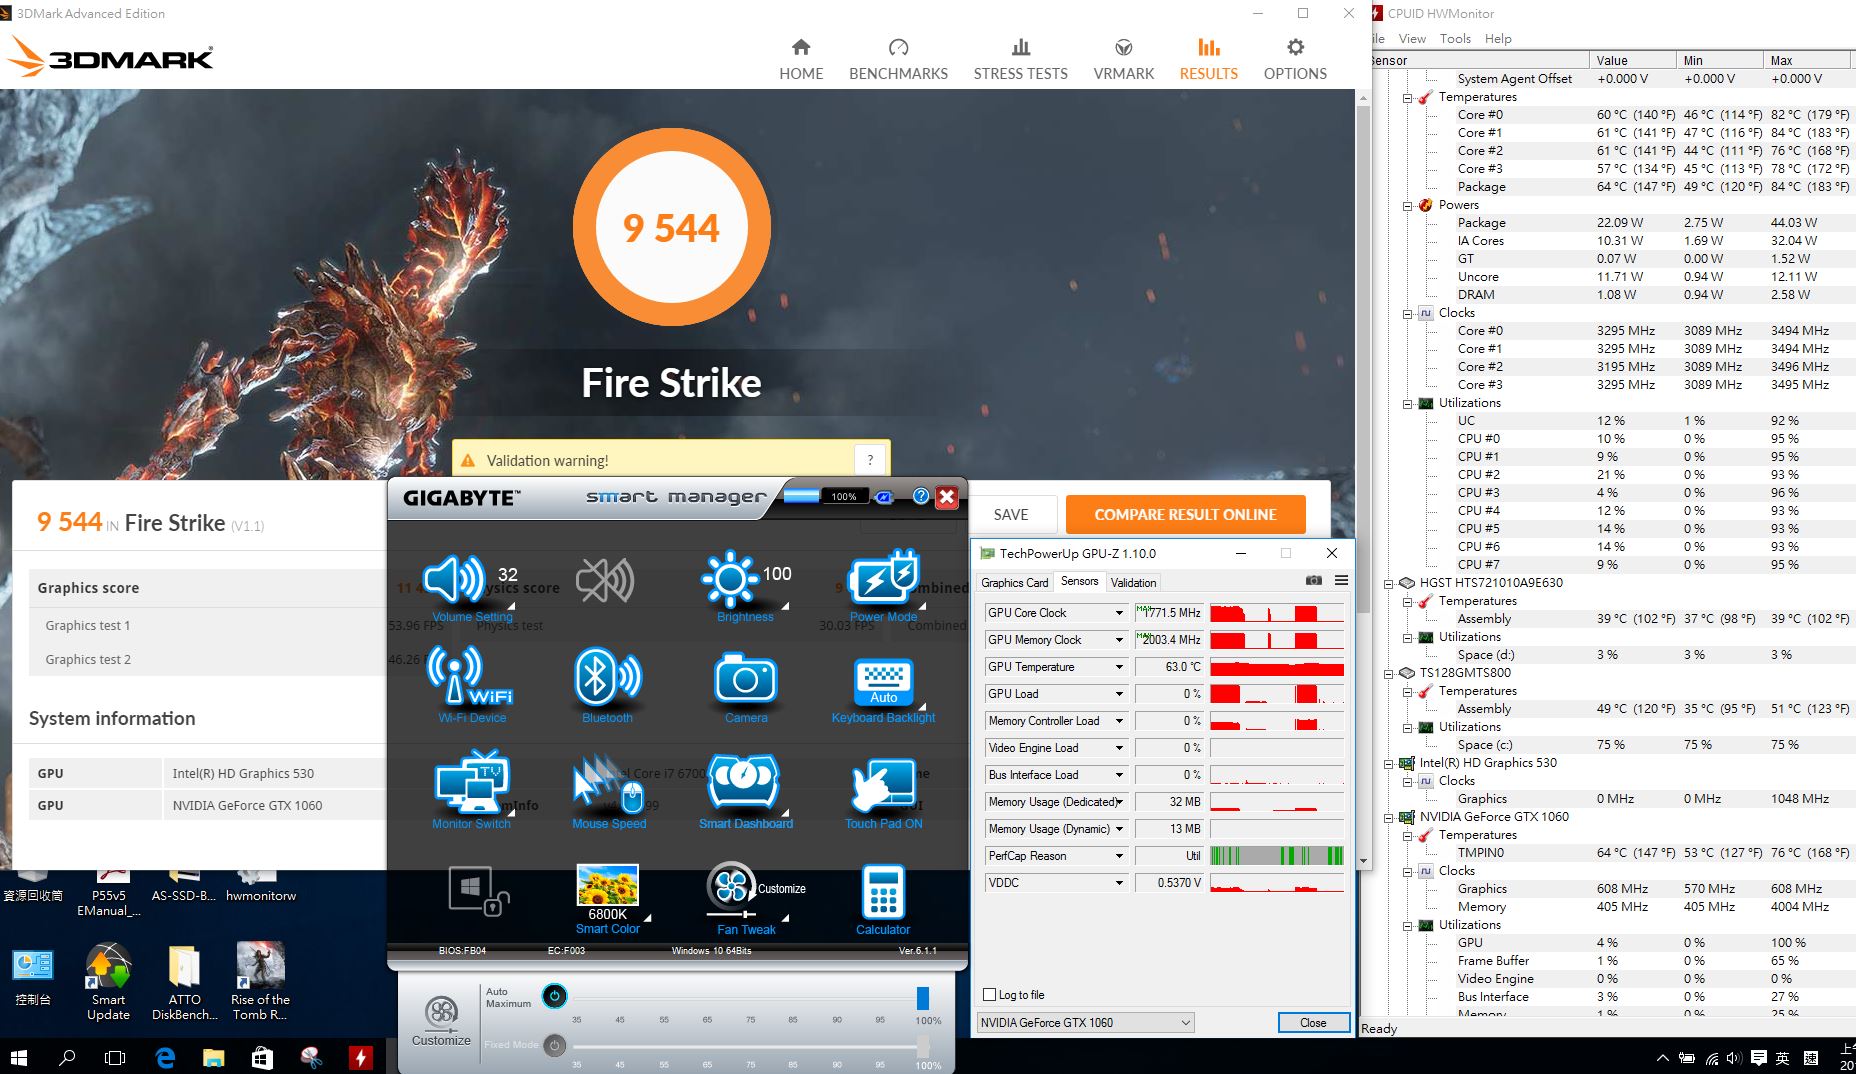Enable Auto Maximum fan mode power toggle
Image resolution: width=1856 pixels, height=1074 pixels.
pos(554,995)
